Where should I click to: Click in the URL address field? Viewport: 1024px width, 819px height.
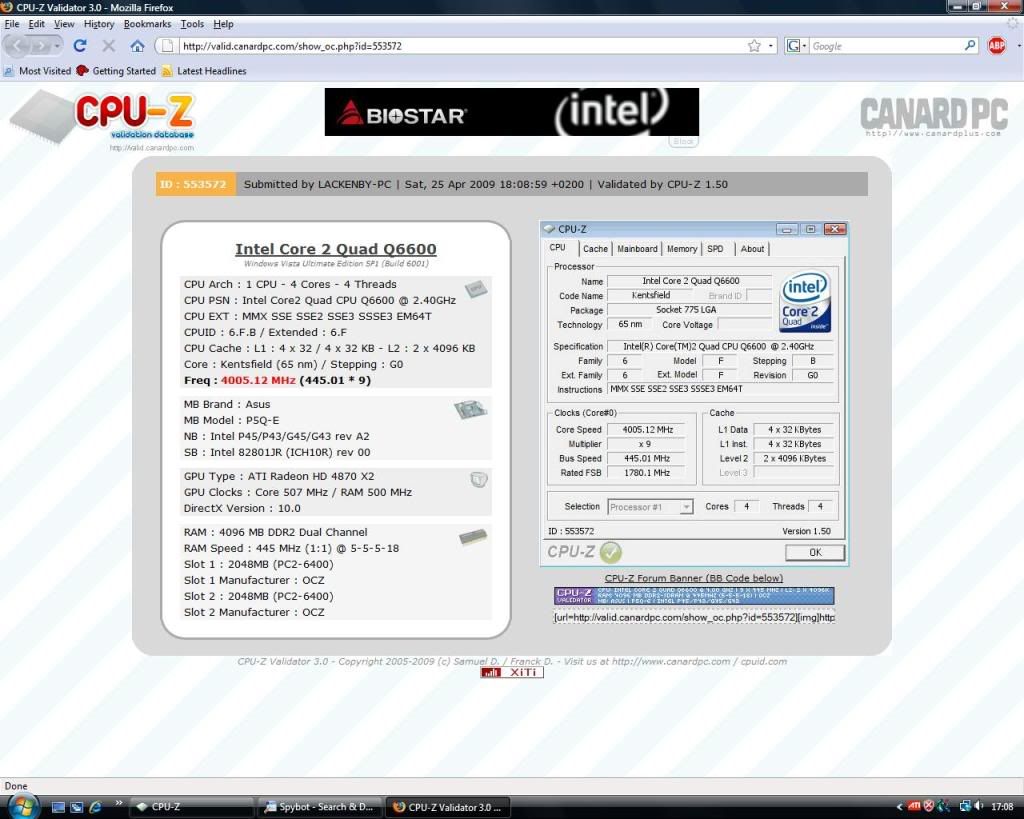461,46
